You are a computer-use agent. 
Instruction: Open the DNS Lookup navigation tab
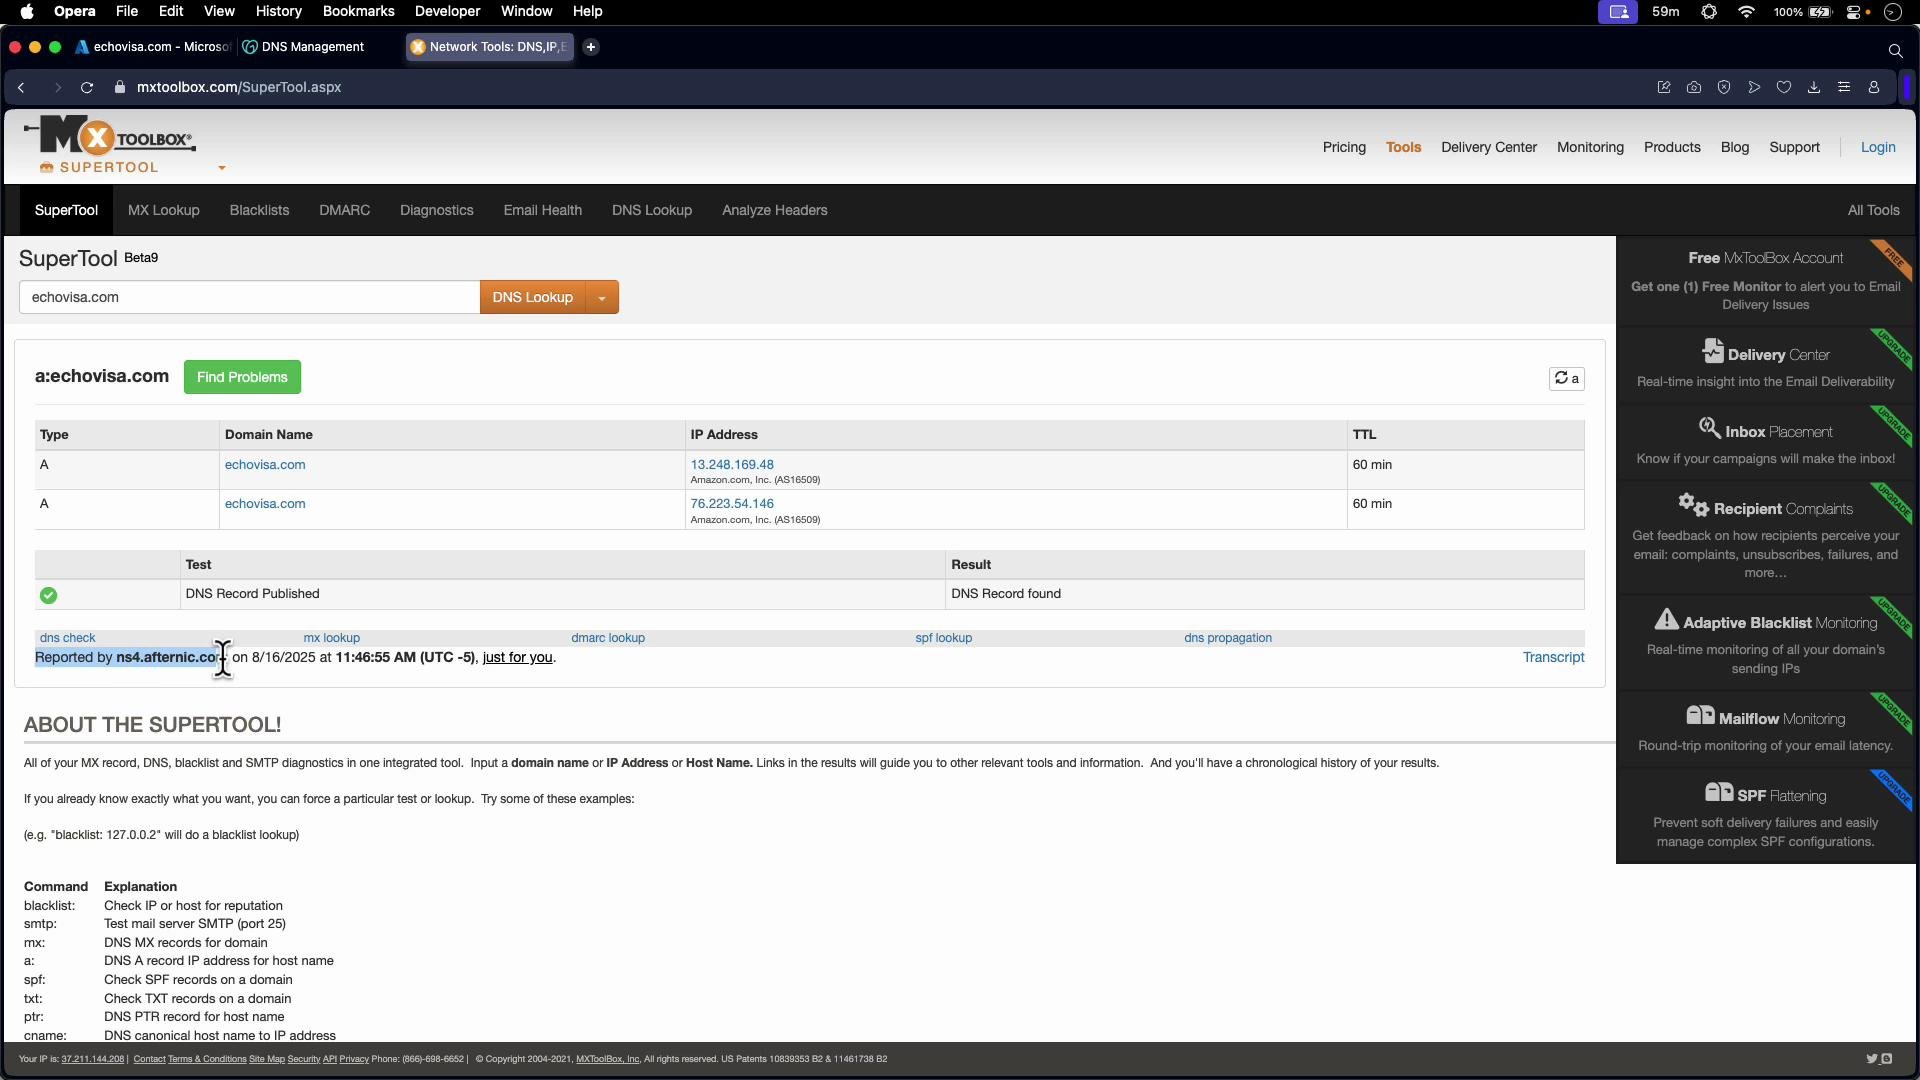pyautogui.click(x=652, y=211)
